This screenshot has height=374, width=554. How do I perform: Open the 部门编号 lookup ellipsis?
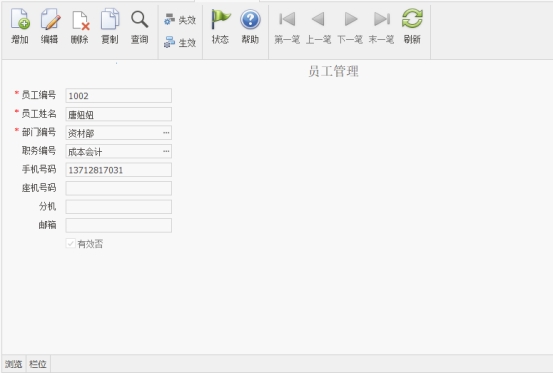tap(166, 133)
